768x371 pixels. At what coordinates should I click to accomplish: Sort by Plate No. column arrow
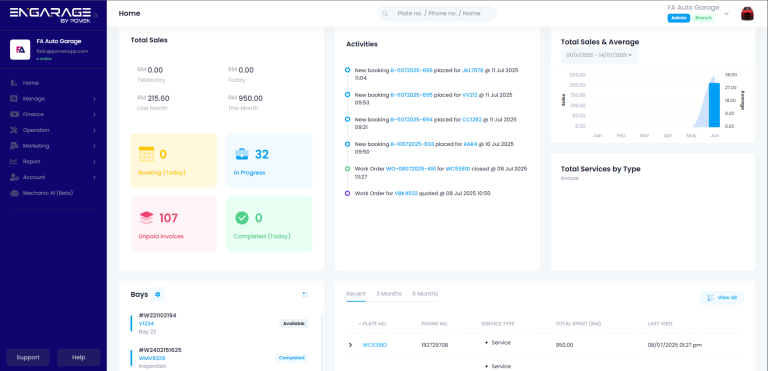360,324
